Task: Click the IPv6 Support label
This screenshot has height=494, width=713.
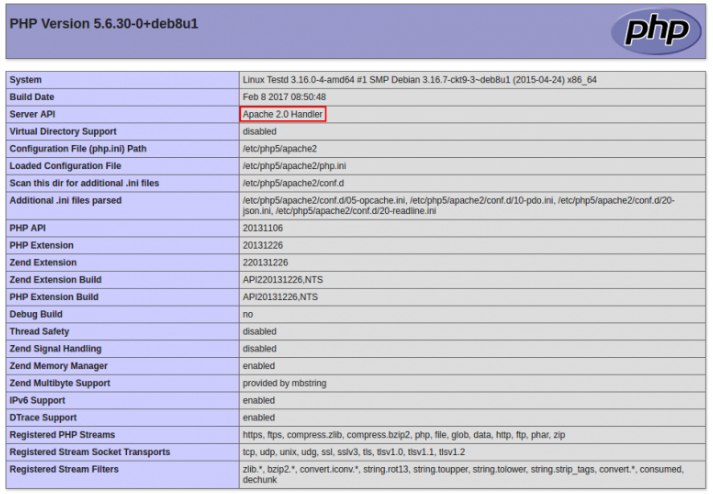Action: pos(40,400)
